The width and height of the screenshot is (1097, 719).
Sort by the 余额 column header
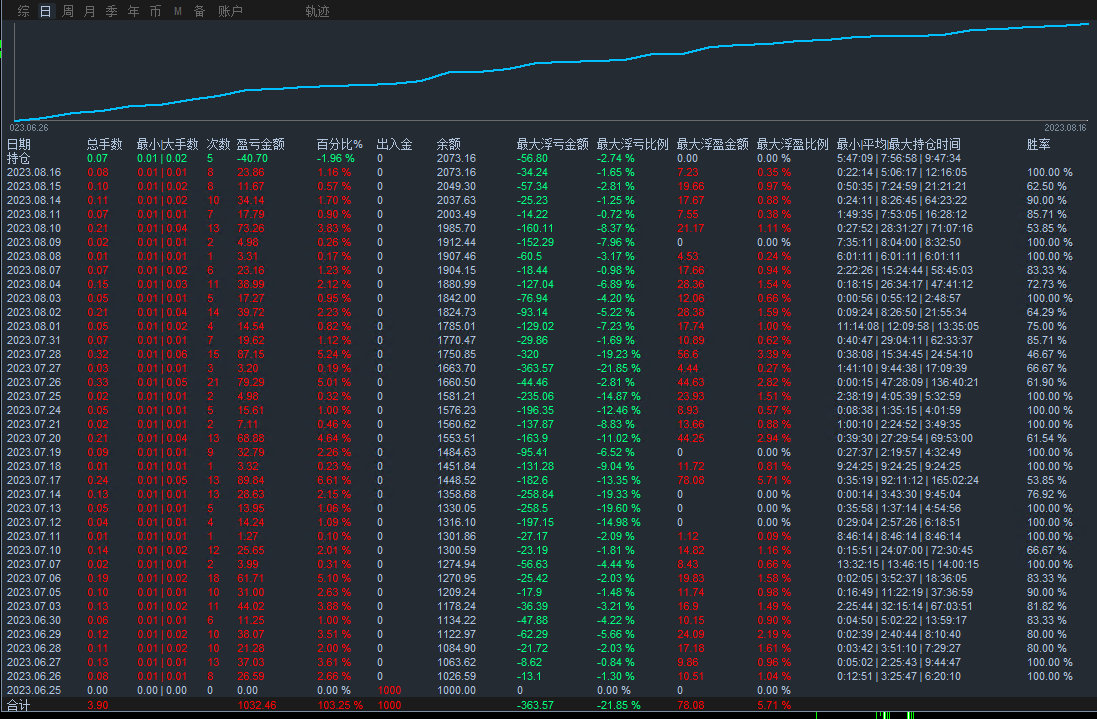pyautogui.click(x=448, y=144)
